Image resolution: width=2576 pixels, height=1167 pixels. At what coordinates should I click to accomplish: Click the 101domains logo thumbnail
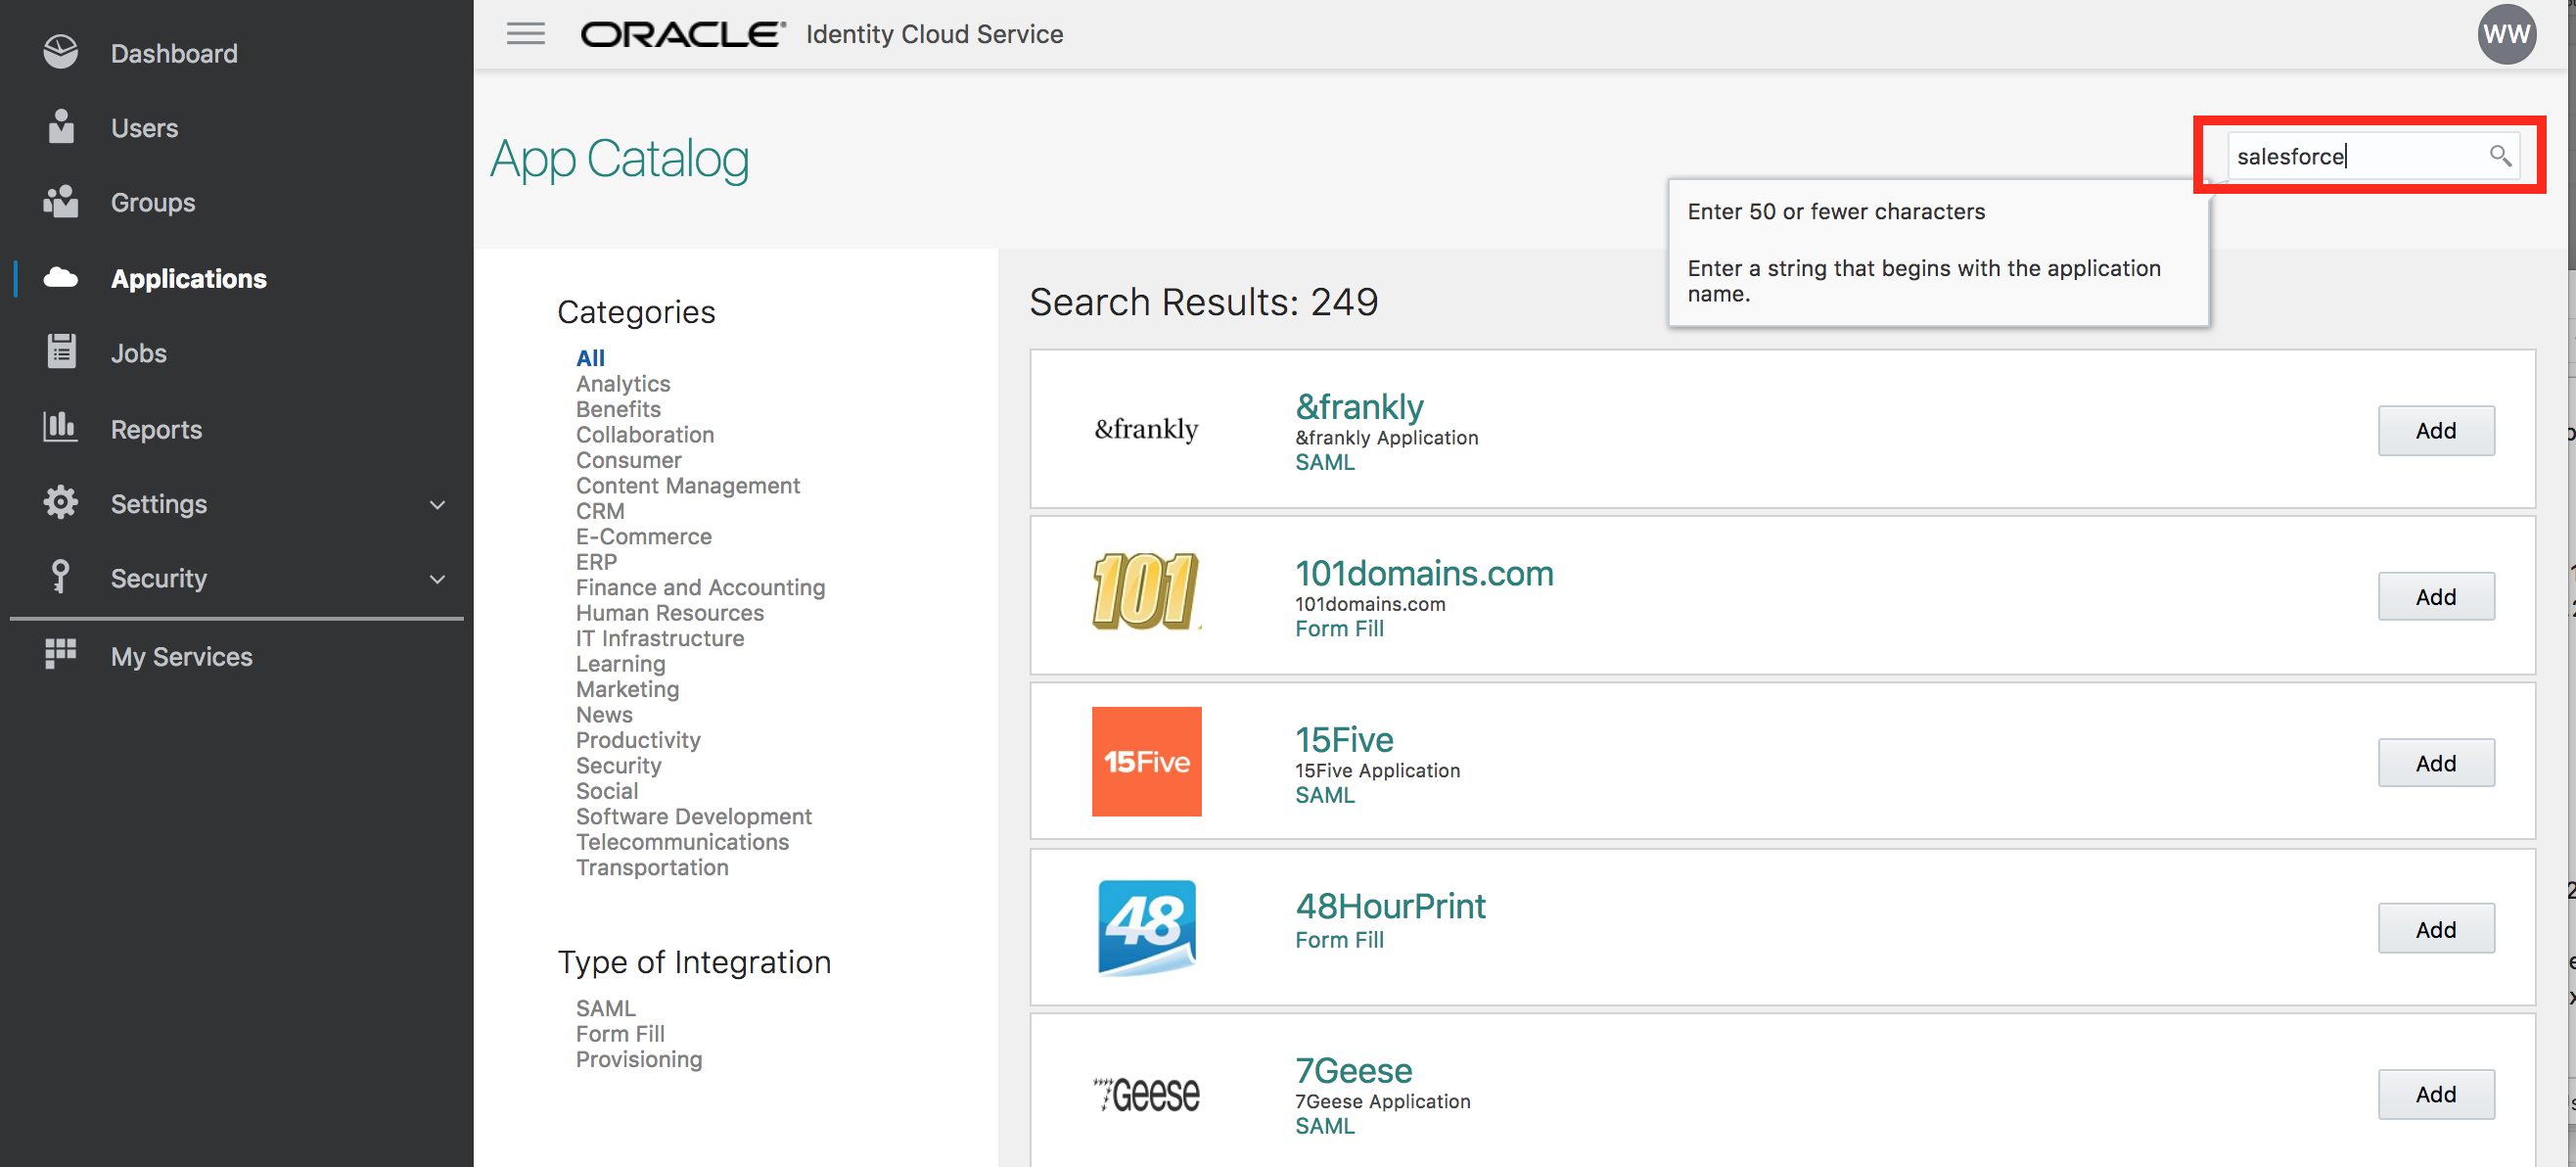point(1146,591)
